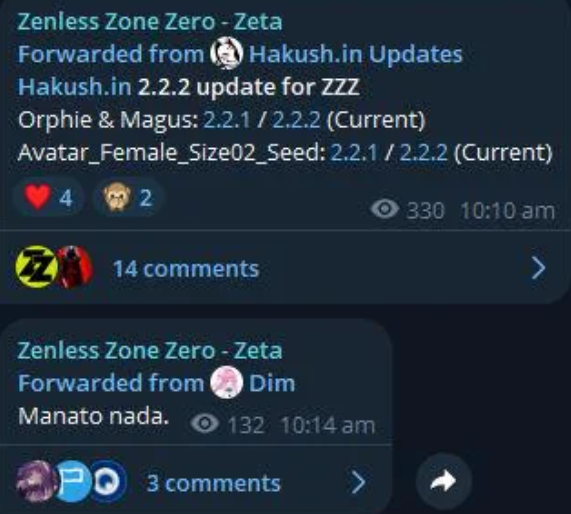Toggle the monkey emoji reaction
The width and height of the screenshot is (571, 514).
click(127, 198)
